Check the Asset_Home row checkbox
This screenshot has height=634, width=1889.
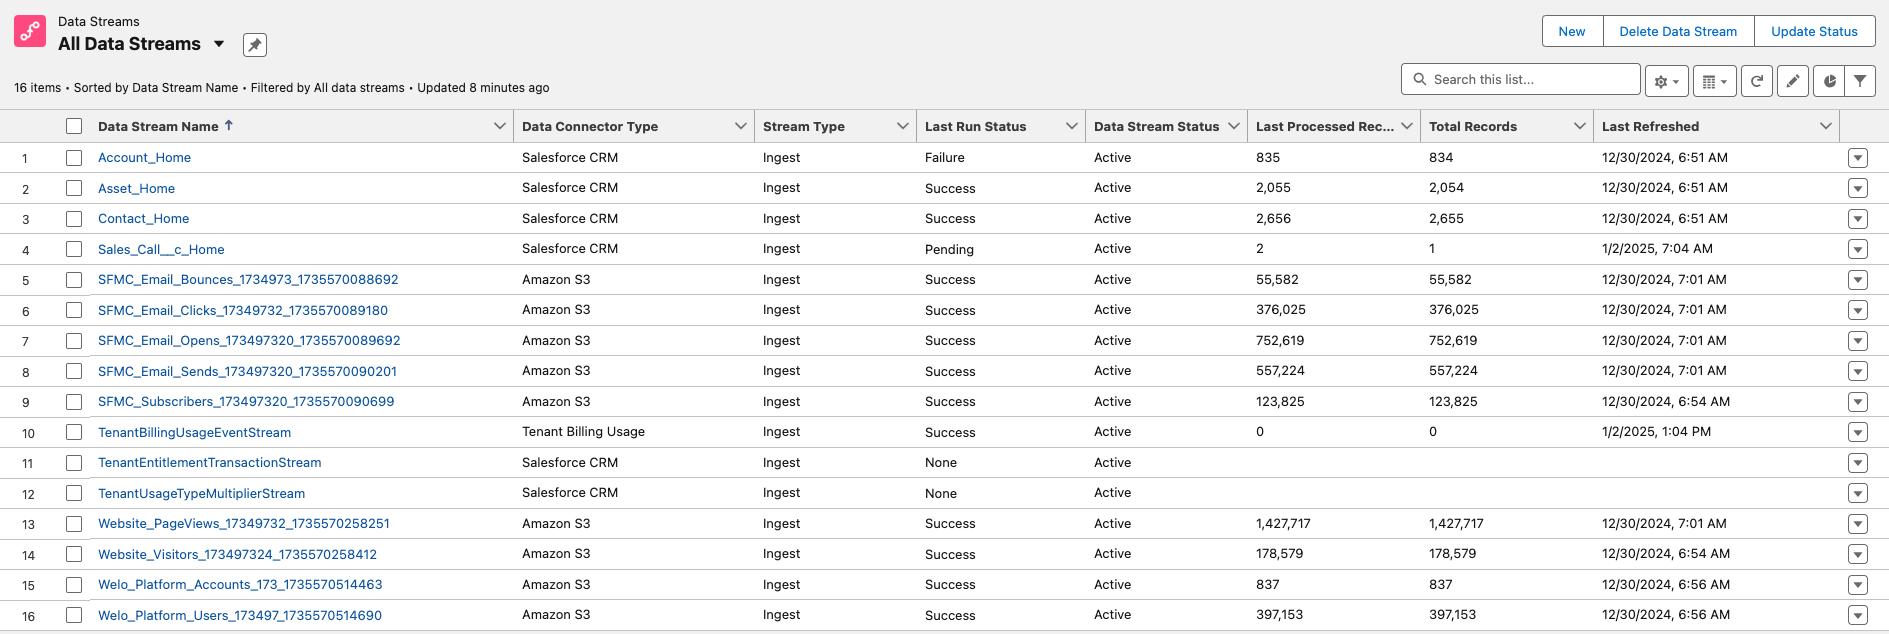[74, 188]
